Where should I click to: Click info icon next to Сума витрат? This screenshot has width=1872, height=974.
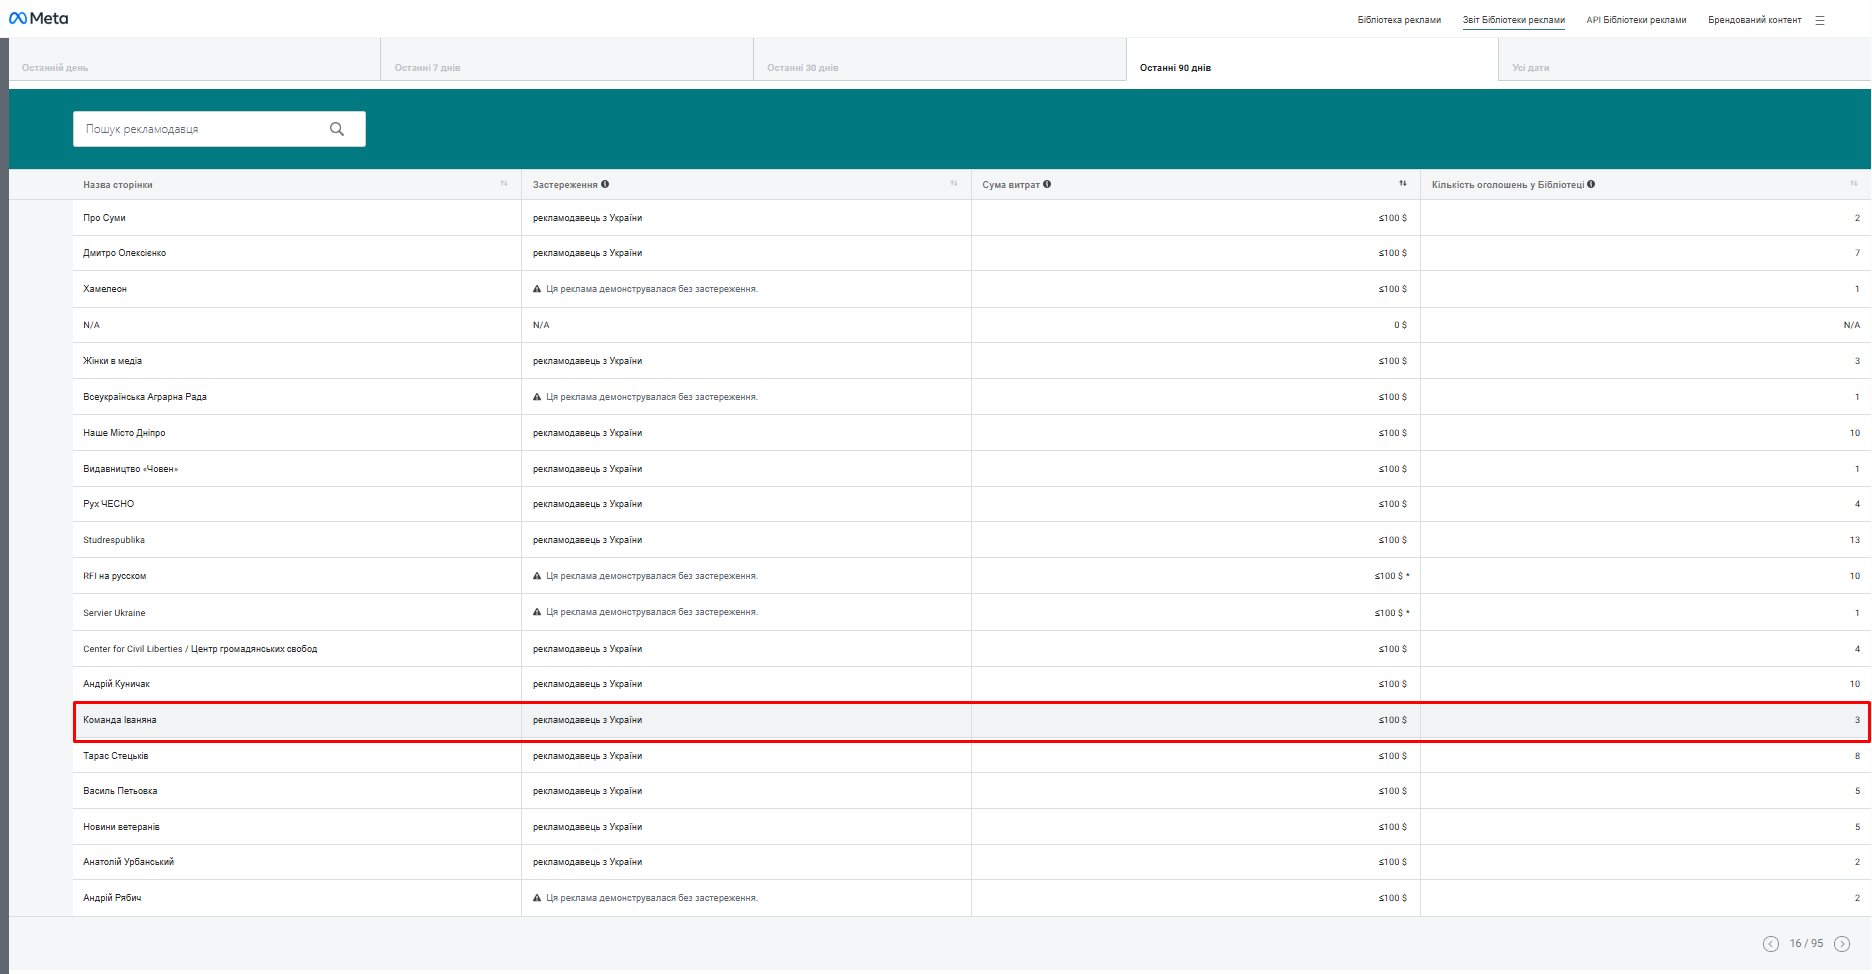coord(1047,184)
